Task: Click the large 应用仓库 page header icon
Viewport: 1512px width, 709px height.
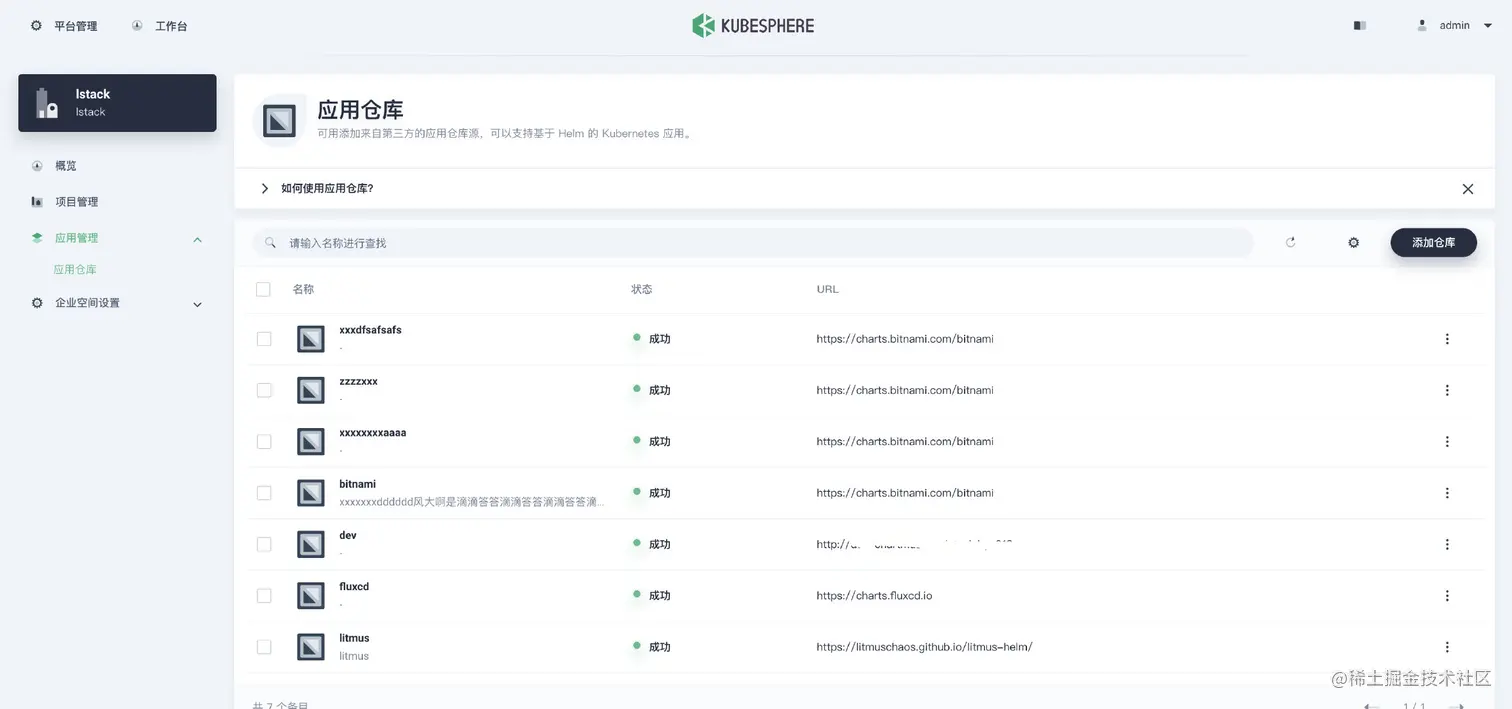Action: (x=279, y=121)
